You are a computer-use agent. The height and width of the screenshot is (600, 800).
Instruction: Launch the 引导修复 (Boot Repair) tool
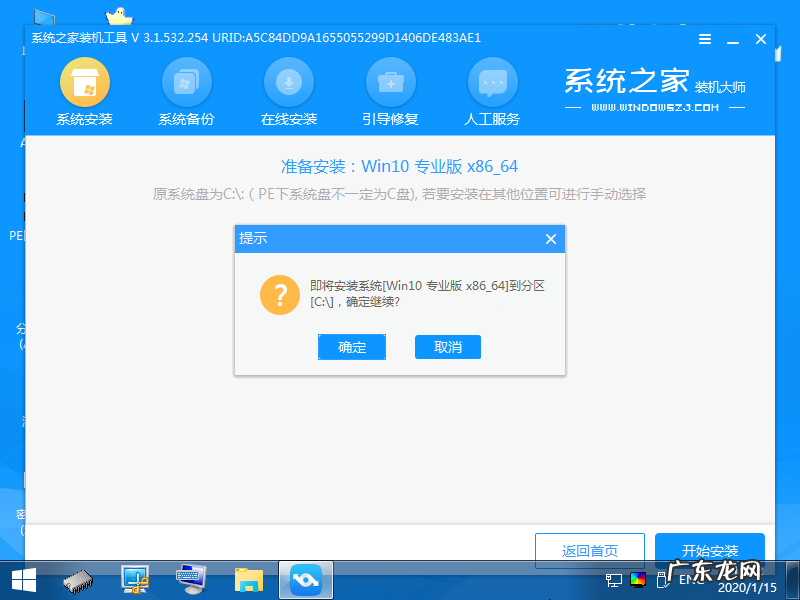coord(391,88)
